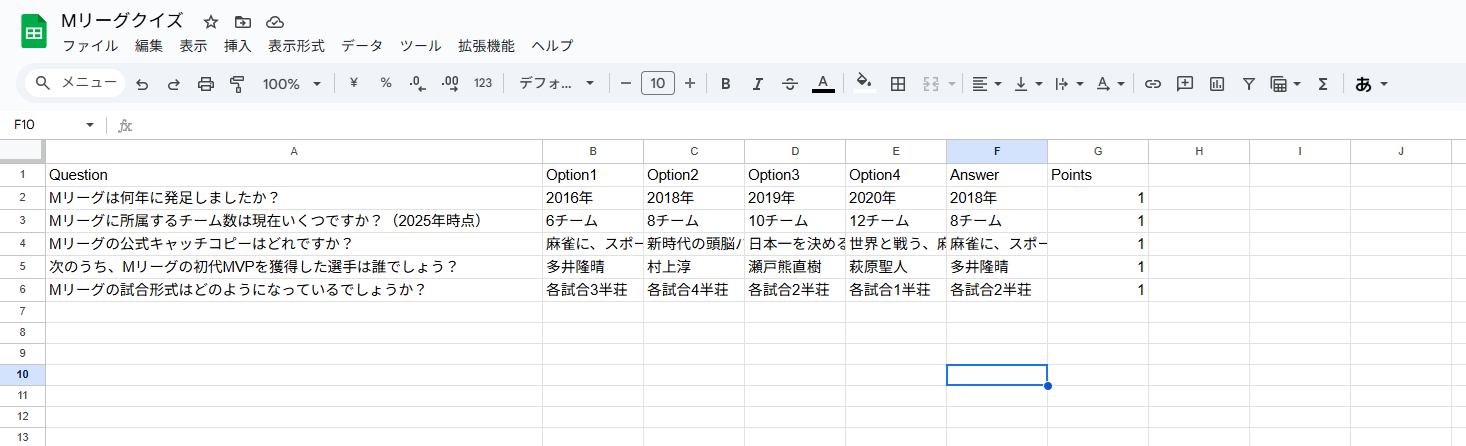Image resolution: width=1466 pixels, height=446 pixels.
Task: Open the ツール menu
Action: click(x=420, y=46)
